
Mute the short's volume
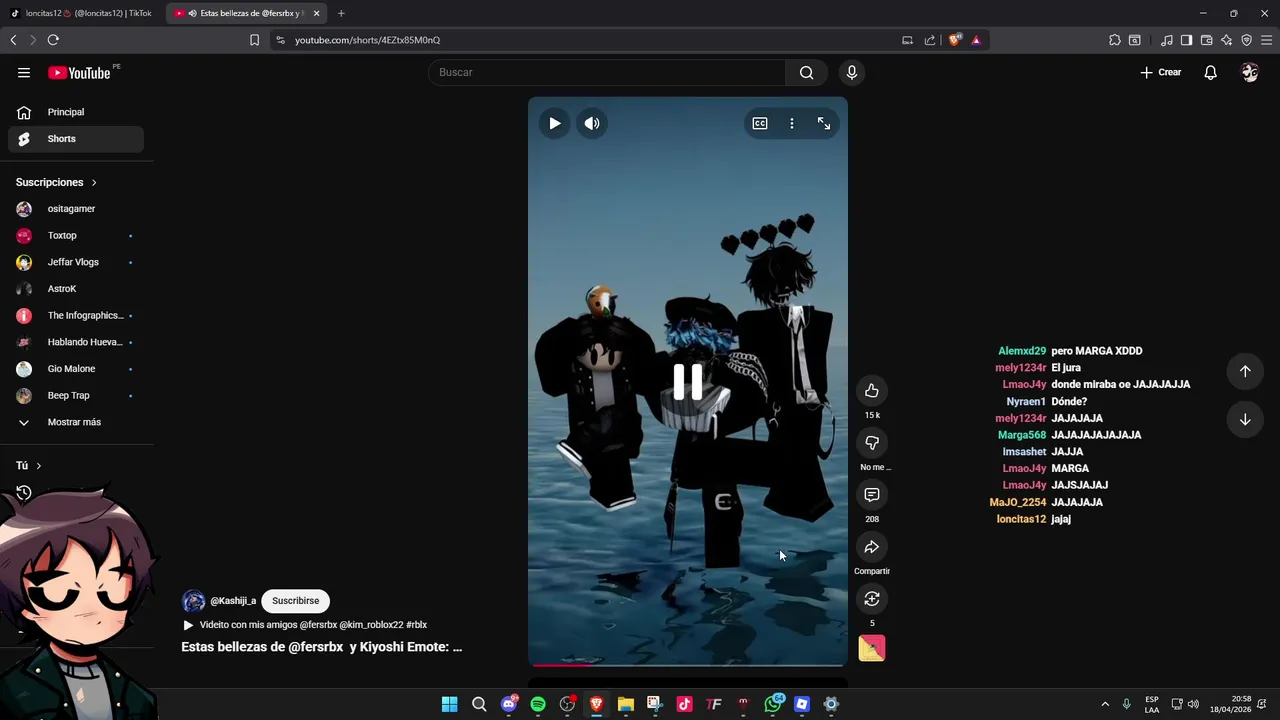point(592,123)
